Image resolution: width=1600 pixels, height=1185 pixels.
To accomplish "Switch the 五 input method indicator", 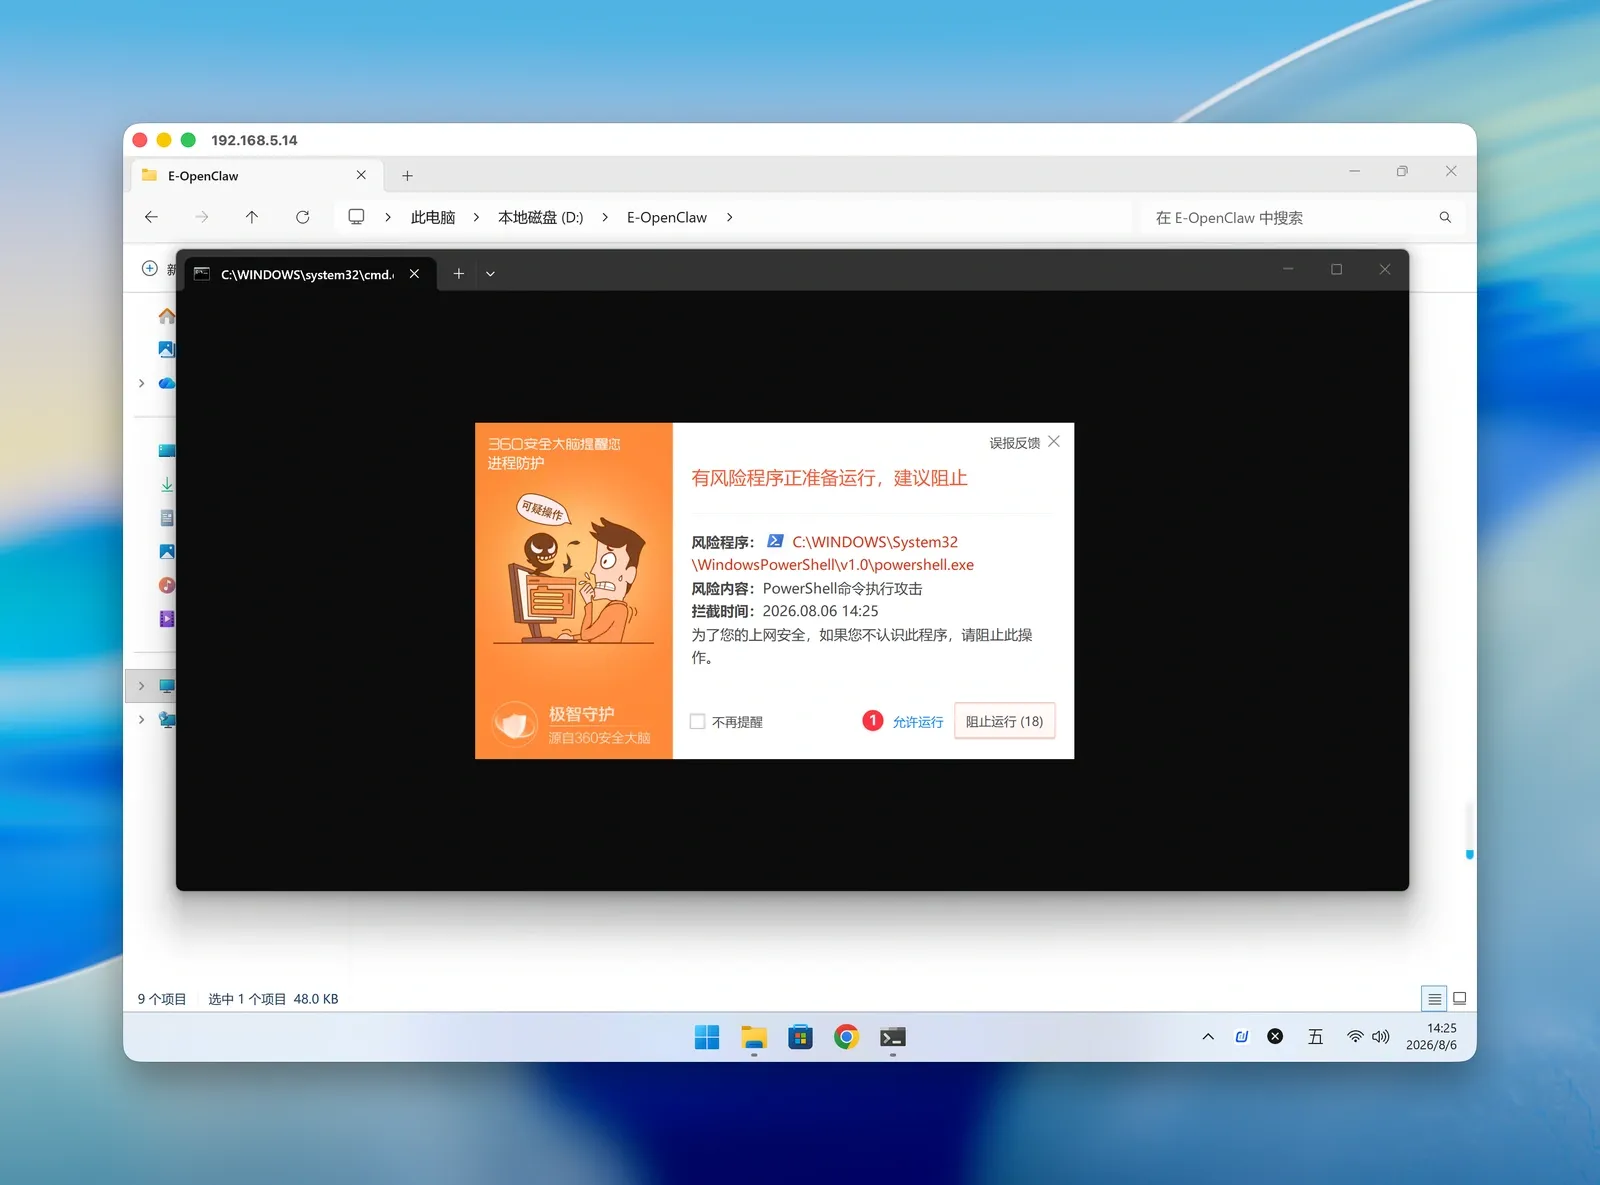I will 1315,1037.
